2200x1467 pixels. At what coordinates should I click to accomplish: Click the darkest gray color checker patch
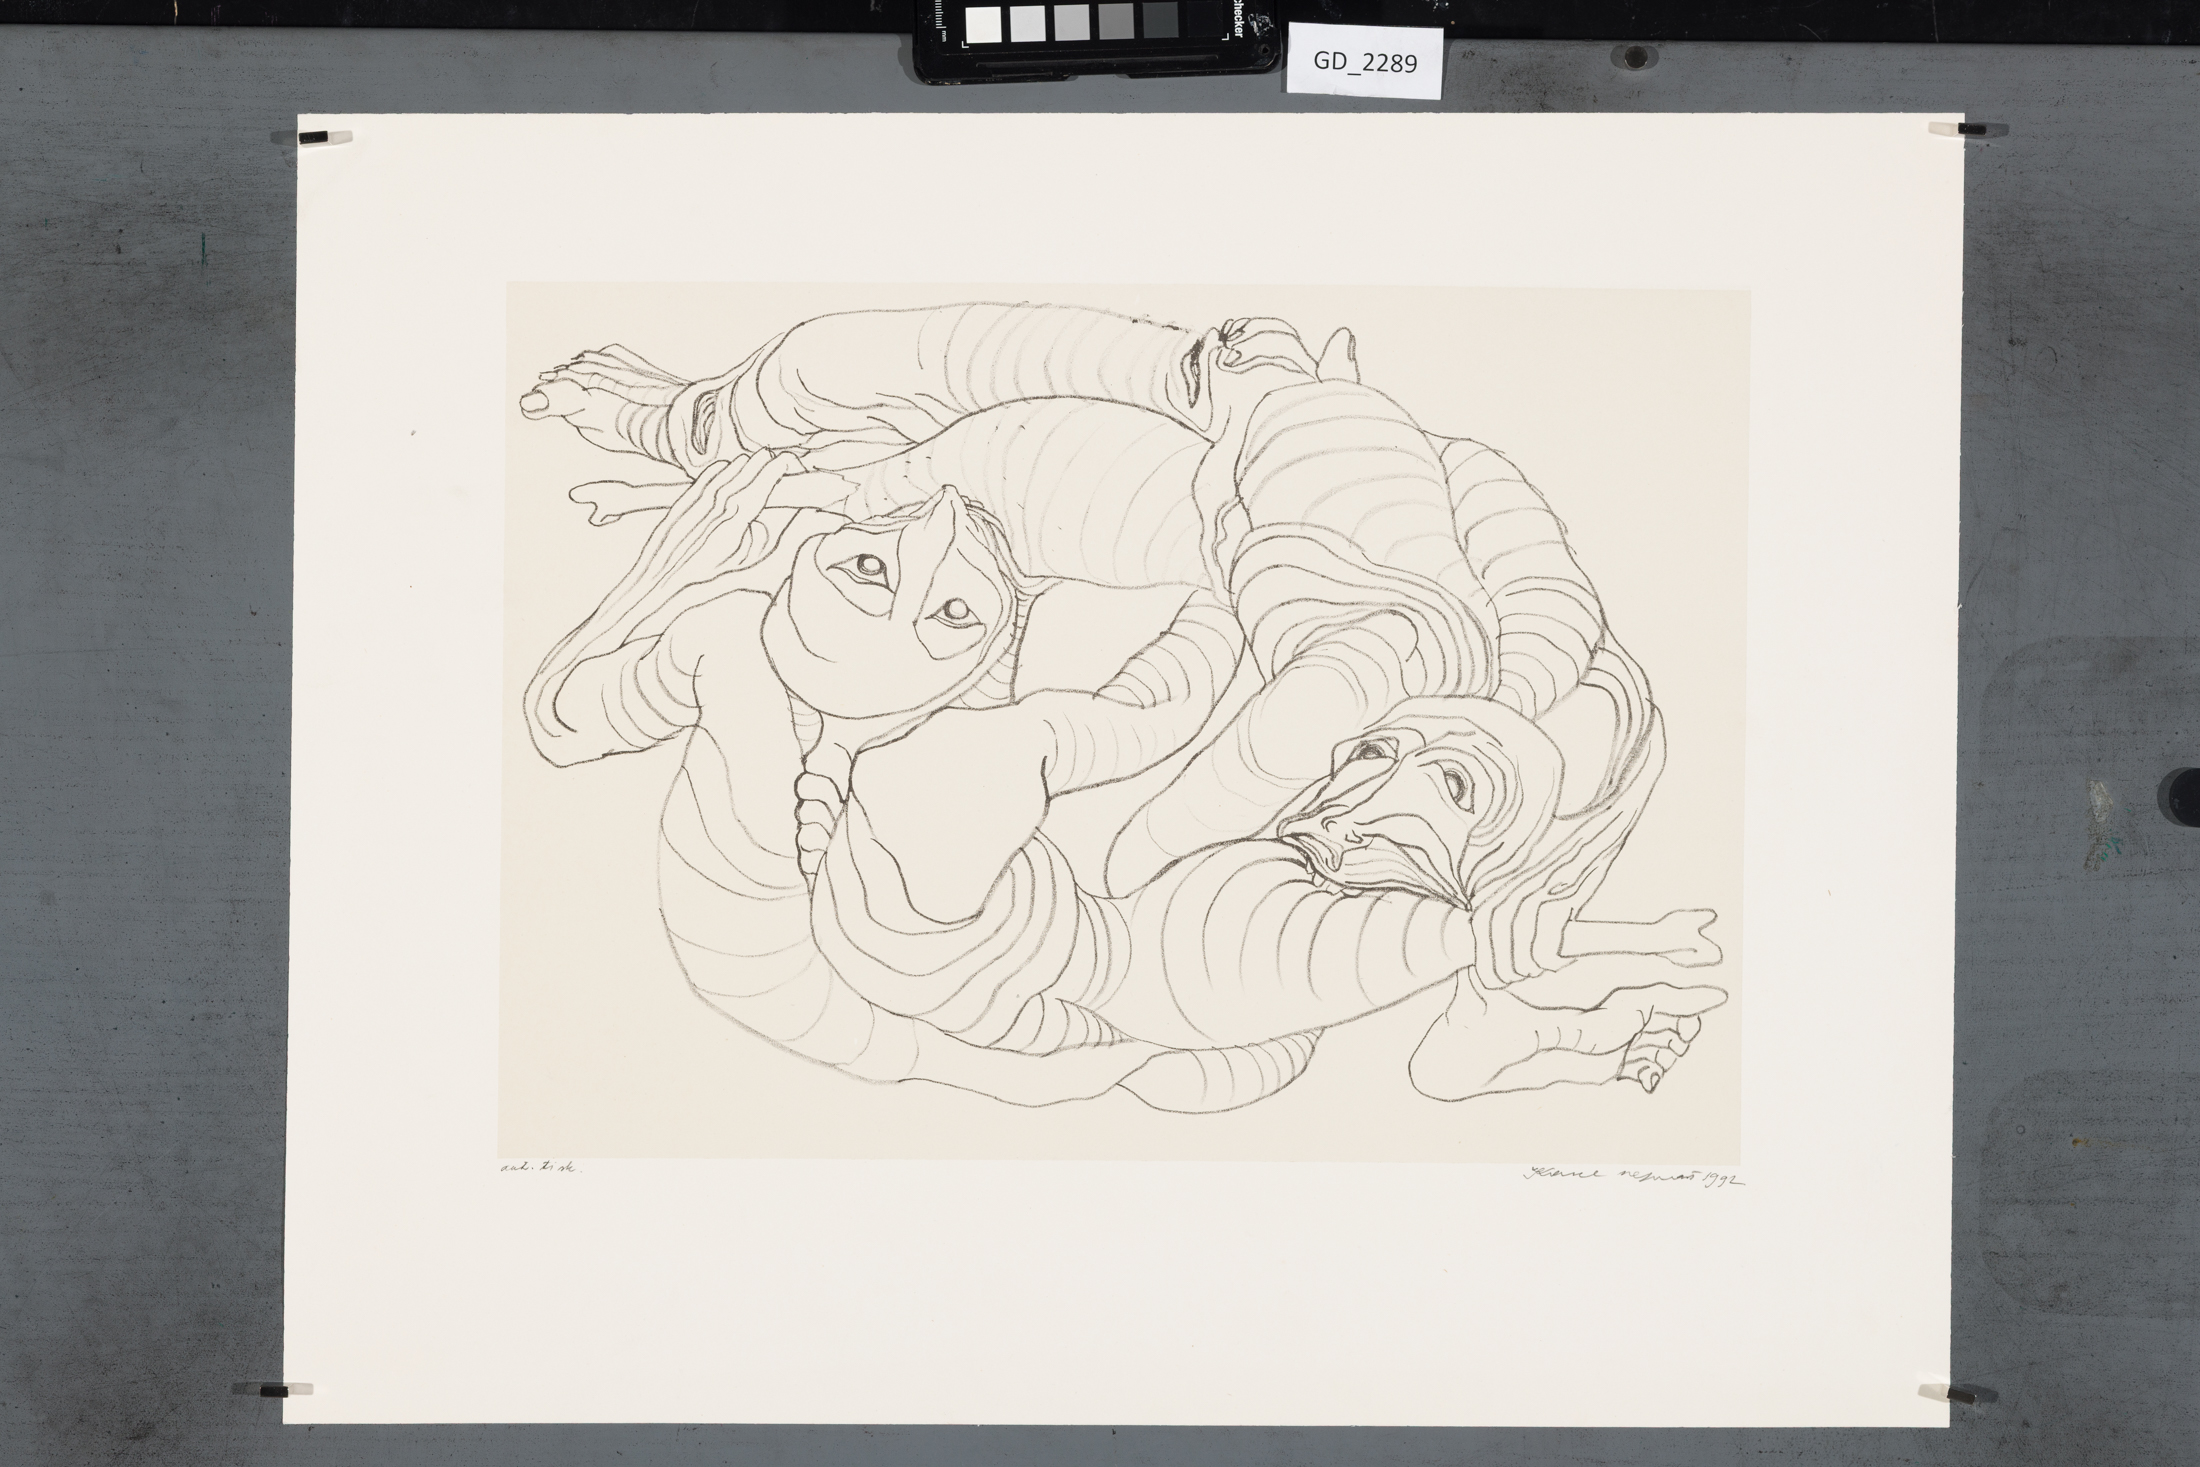1160,21
